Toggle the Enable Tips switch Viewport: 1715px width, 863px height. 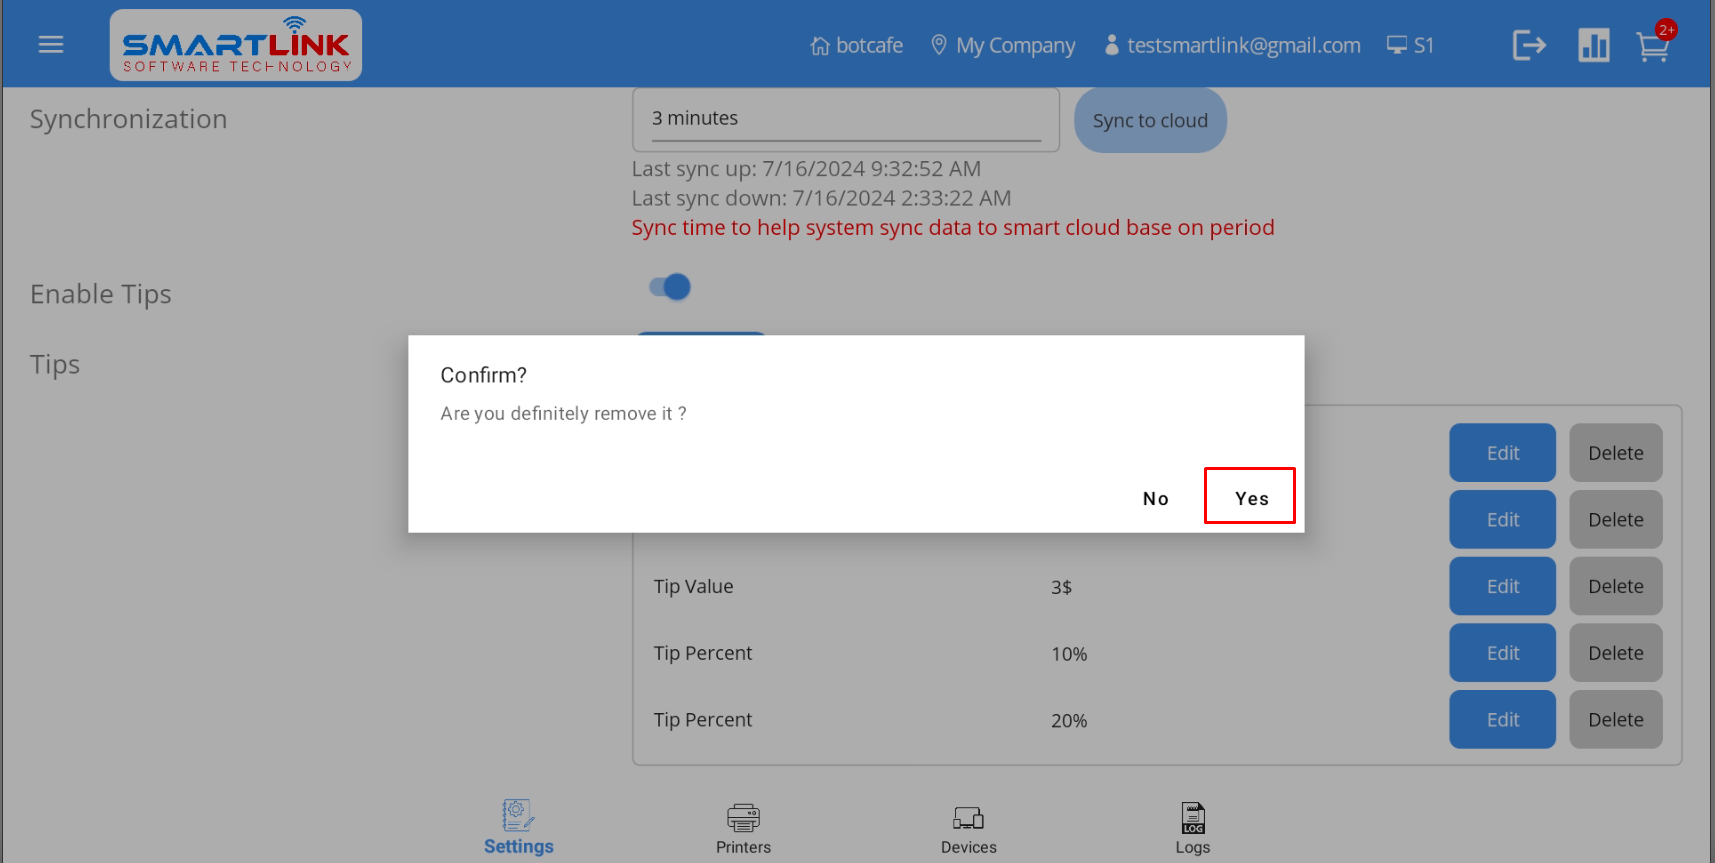[x=670, y=288]
